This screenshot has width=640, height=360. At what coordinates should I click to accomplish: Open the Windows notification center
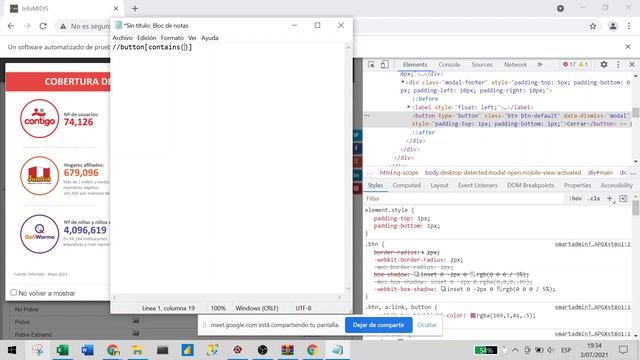click(623, 350)
